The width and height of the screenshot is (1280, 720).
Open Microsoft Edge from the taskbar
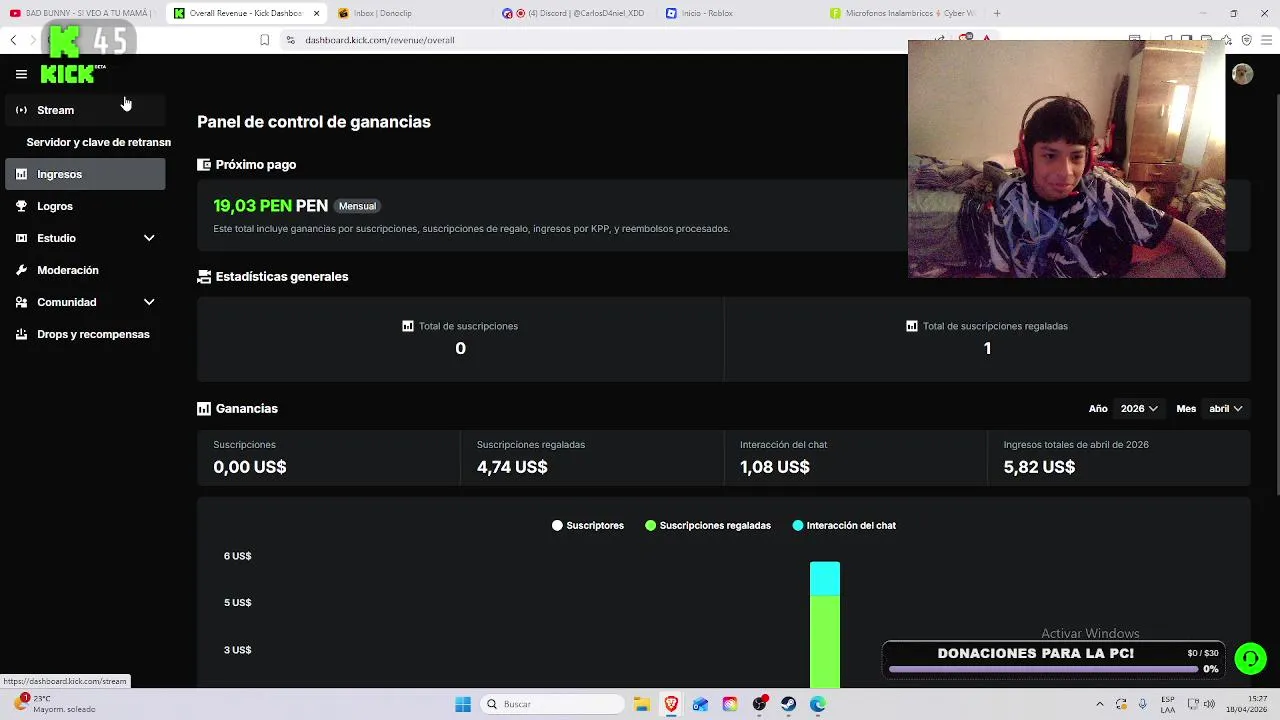pyautogui.click(x=817, y=704)
